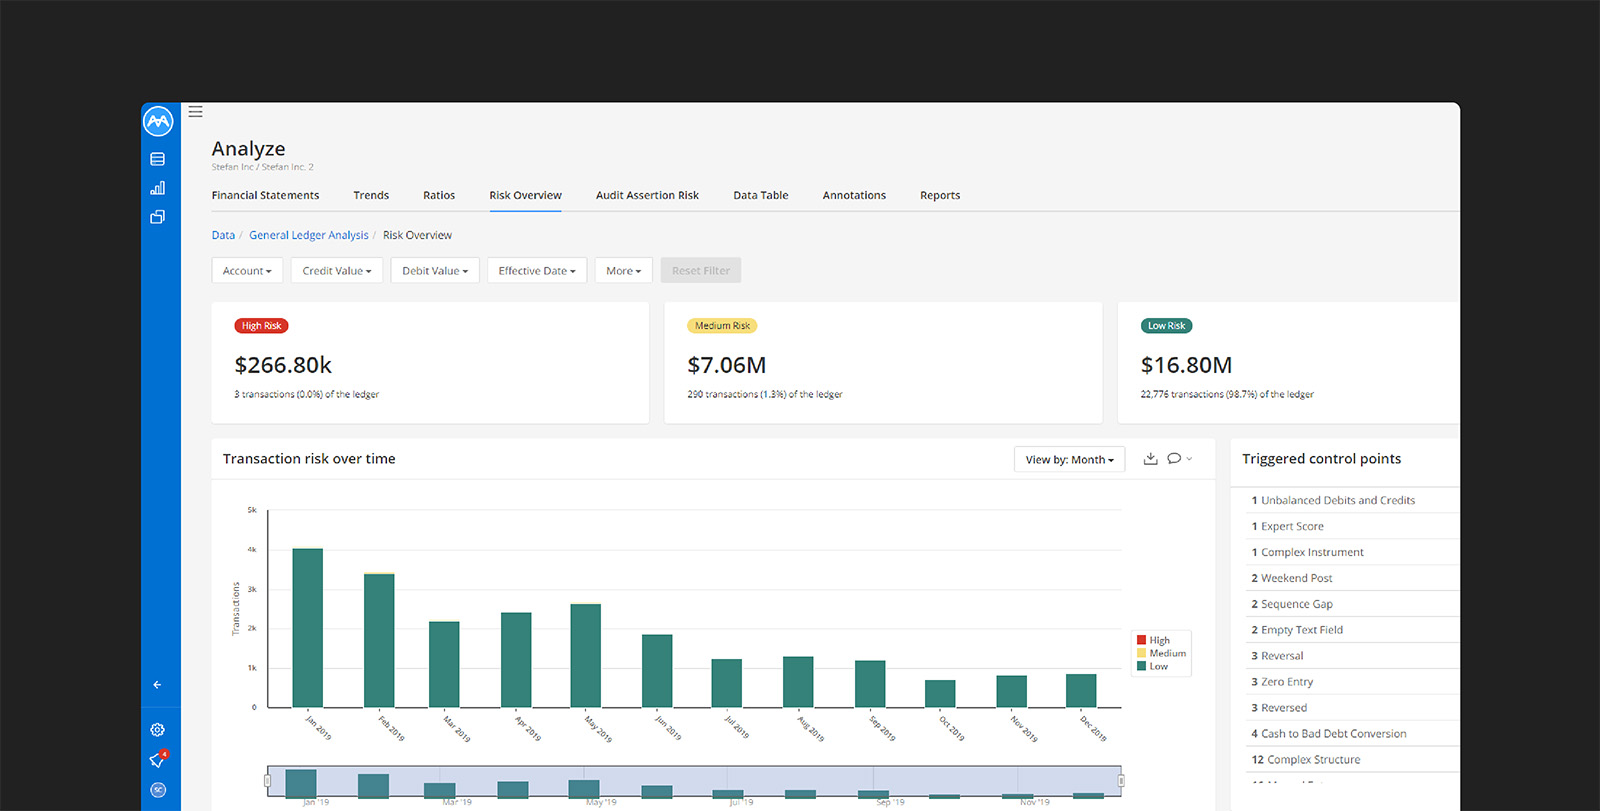The width and height of the screenshot is (1600, 811).
Task: Go to the Trends tab
Action: pyautogui.click(x=371, y=196)
